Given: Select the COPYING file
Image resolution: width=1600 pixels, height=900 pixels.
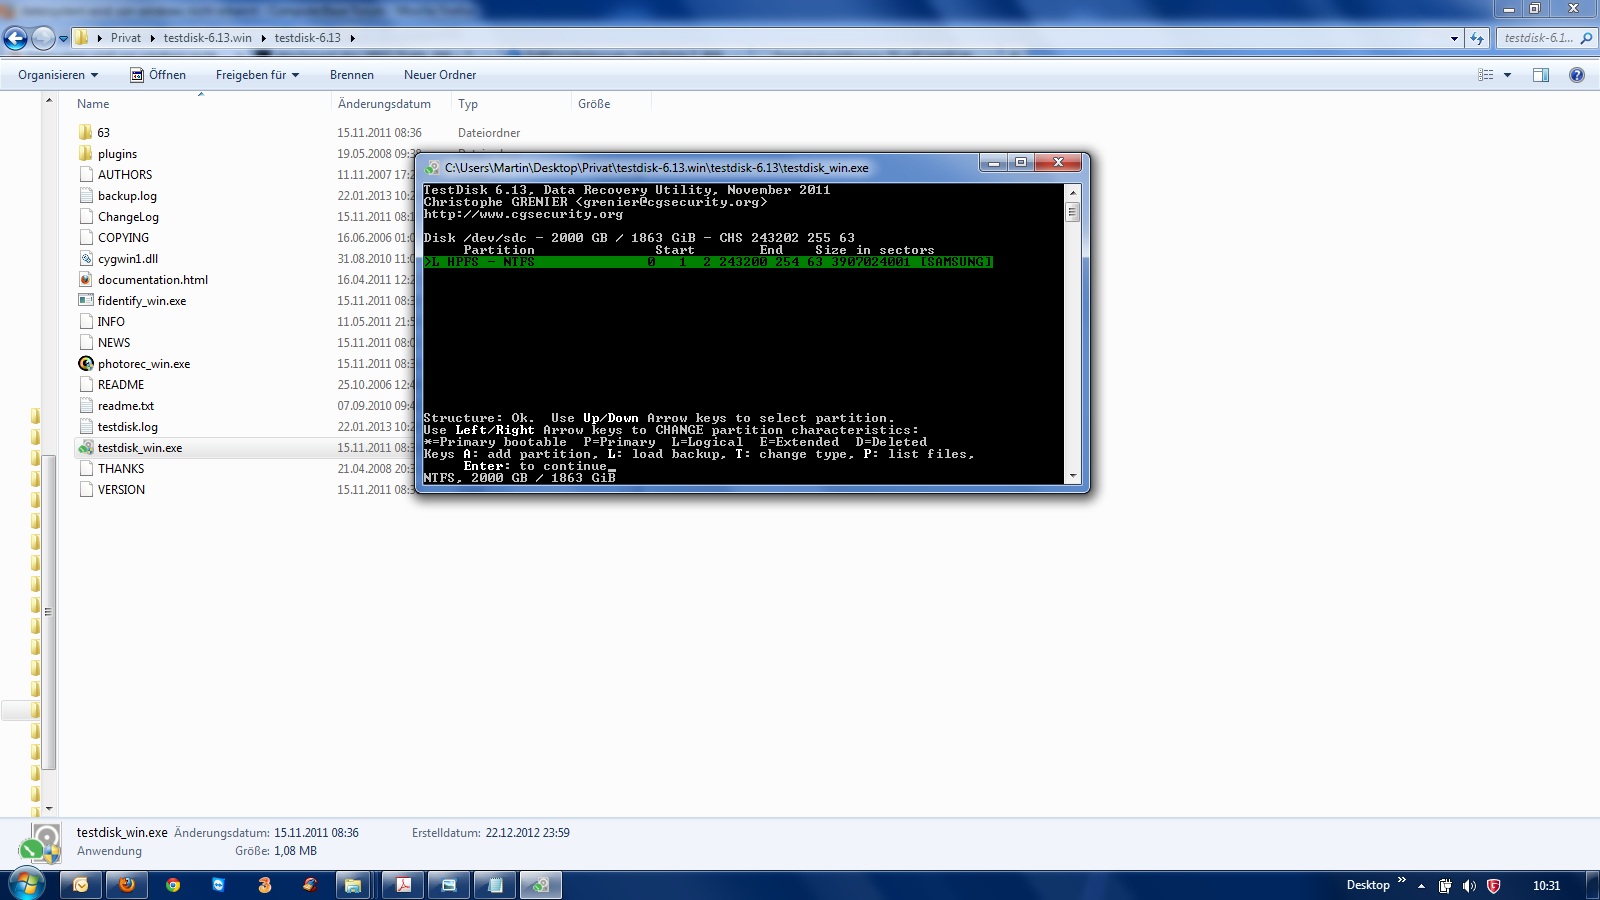Looking at the screenshot, I should pyautogui.click(x=123, y=238).
